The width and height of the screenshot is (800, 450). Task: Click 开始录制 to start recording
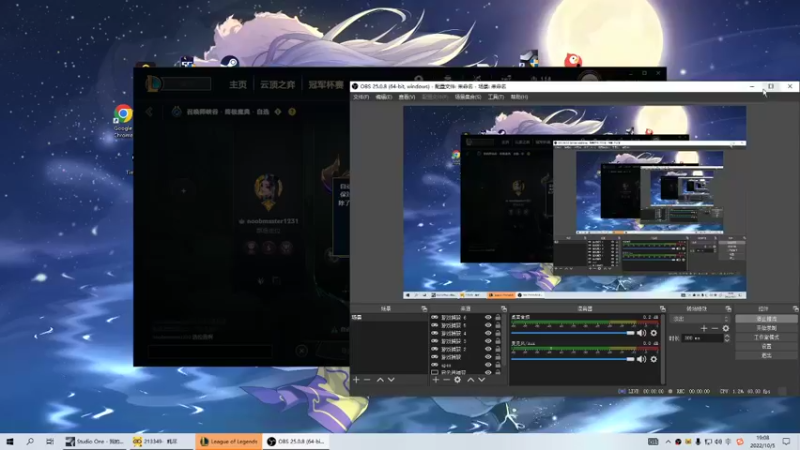point(766,328)
